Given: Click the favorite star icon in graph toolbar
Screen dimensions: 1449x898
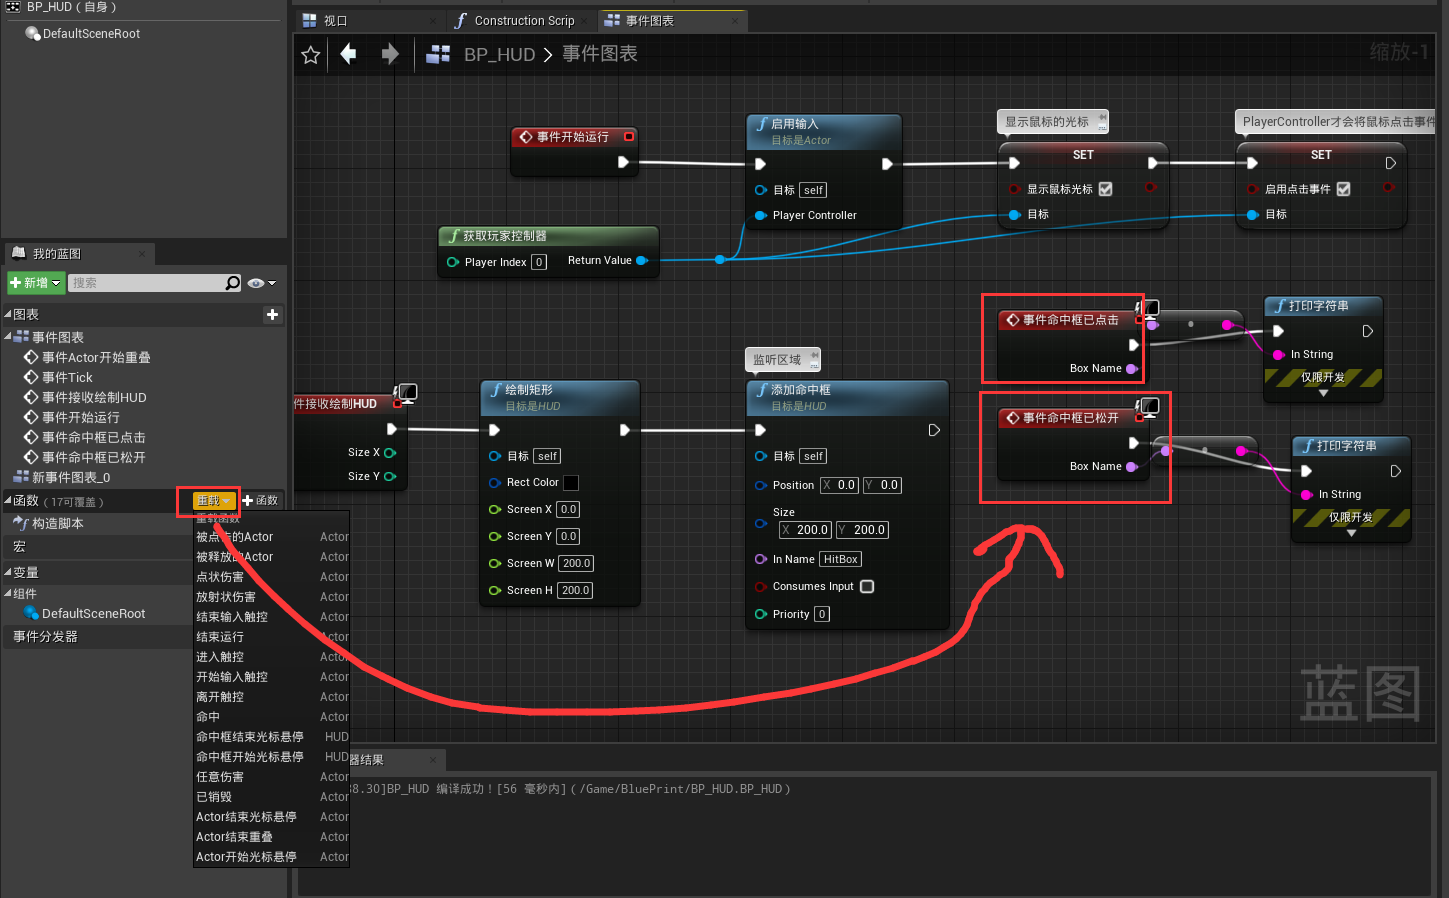Looking at the screenshot, I should pyautogui.click(x=310, y=55).
